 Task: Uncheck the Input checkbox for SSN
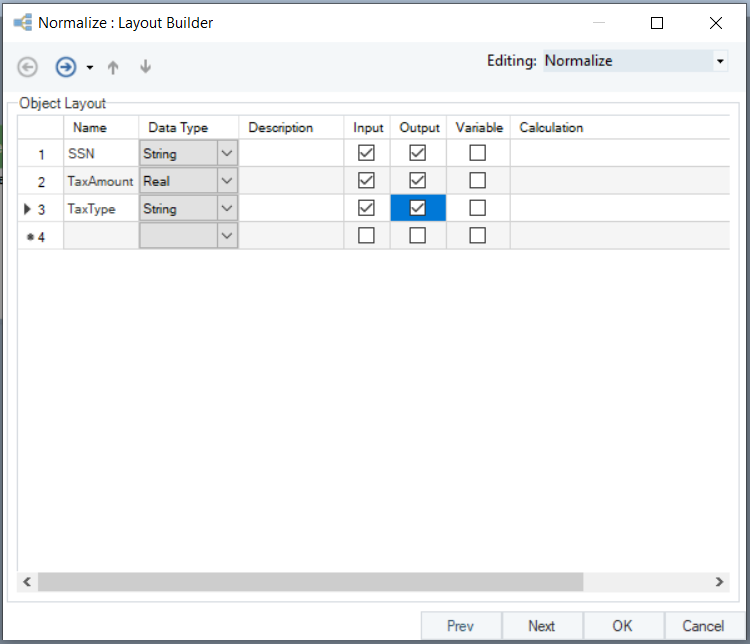[366, 153]
